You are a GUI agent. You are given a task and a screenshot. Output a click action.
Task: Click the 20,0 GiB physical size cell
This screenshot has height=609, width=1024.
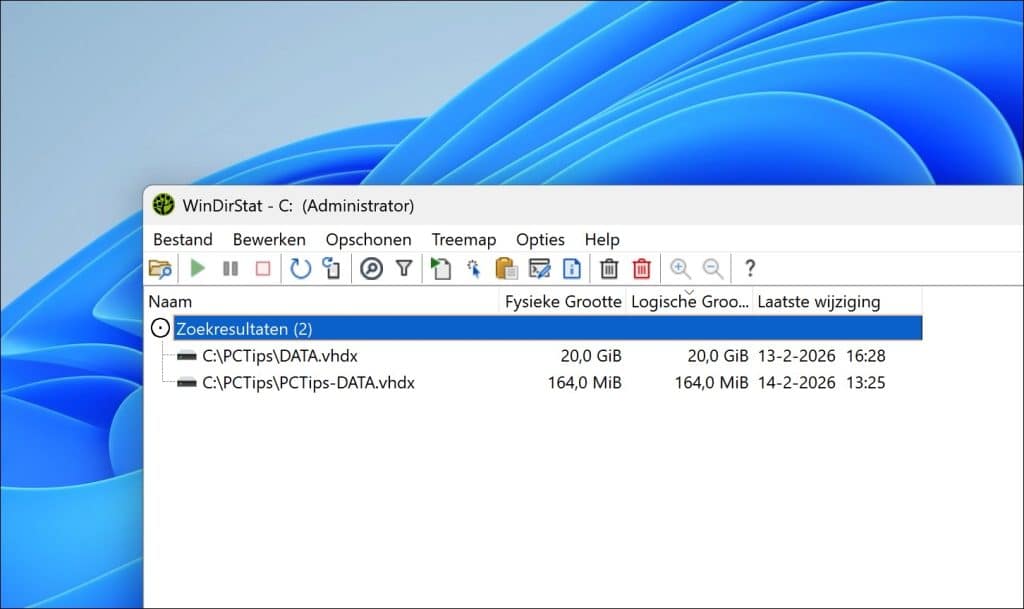tap(591, 356)
